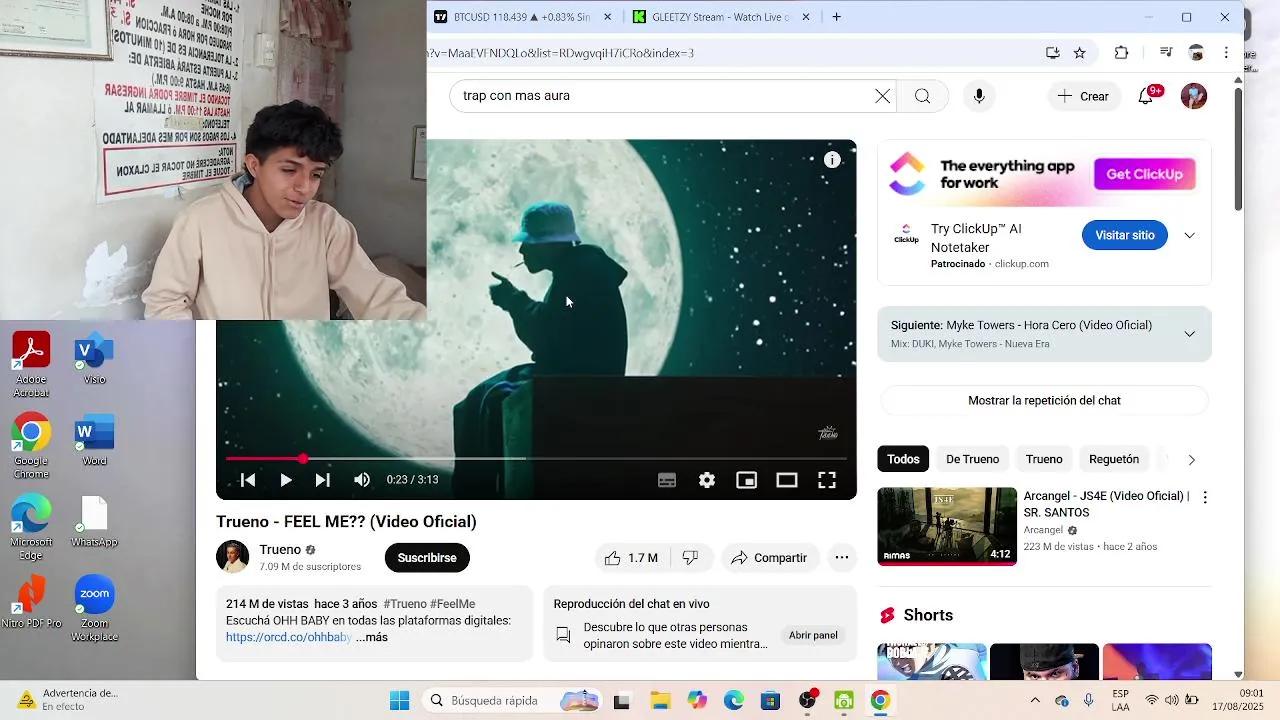
Task: Open the Crear menu
Action: pos(1083,96)
